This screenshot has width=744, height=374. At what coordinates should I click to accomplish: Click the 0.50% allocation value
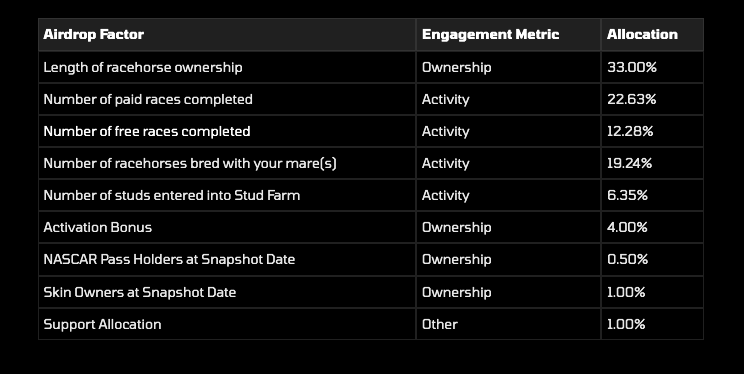[627, 259]
